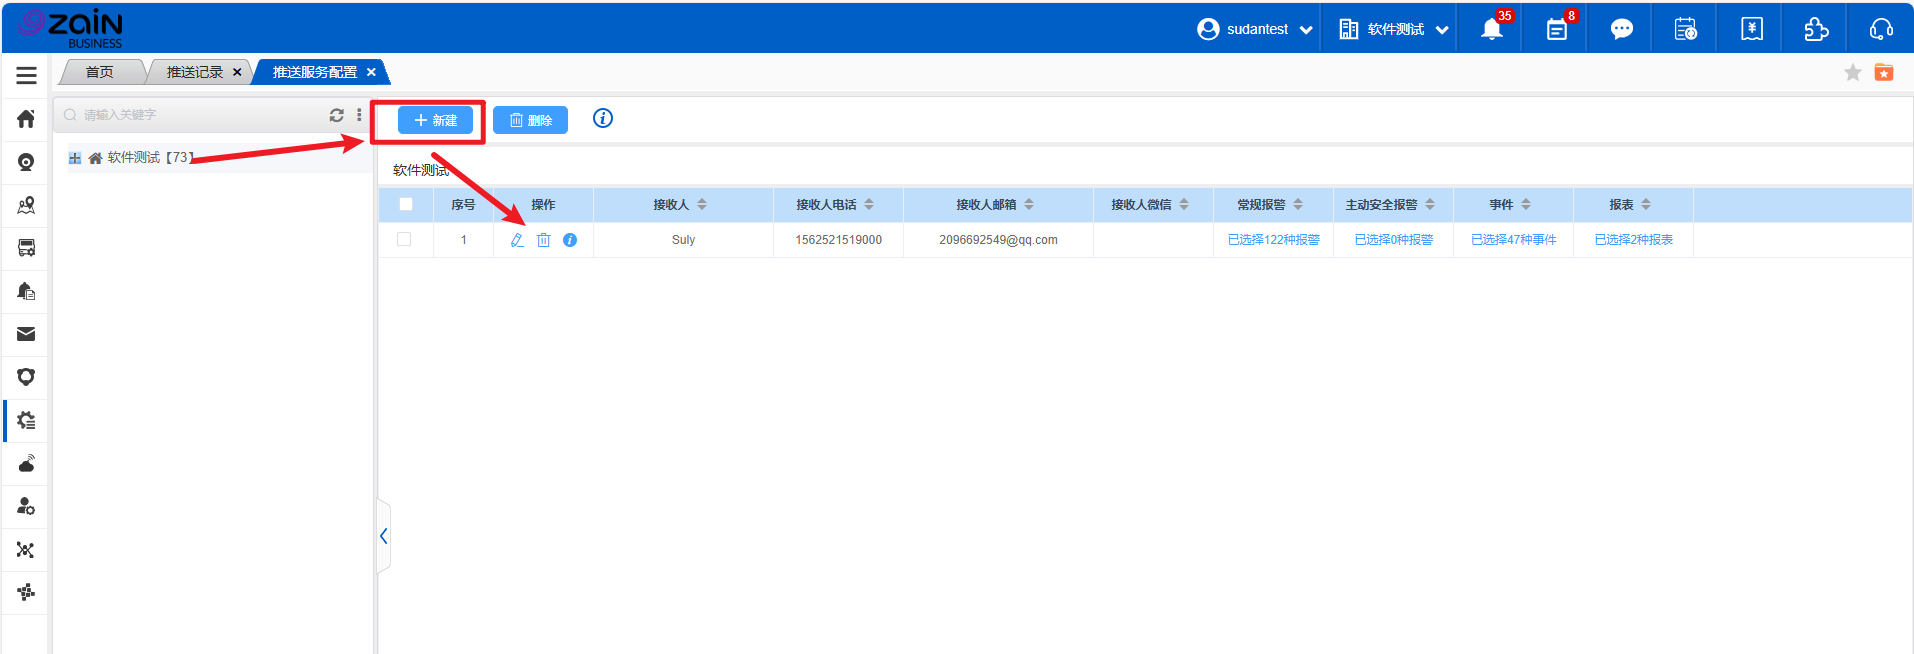Open the 已选择122种报警 link
1914x654 pixels.
tap(1273, 240)
